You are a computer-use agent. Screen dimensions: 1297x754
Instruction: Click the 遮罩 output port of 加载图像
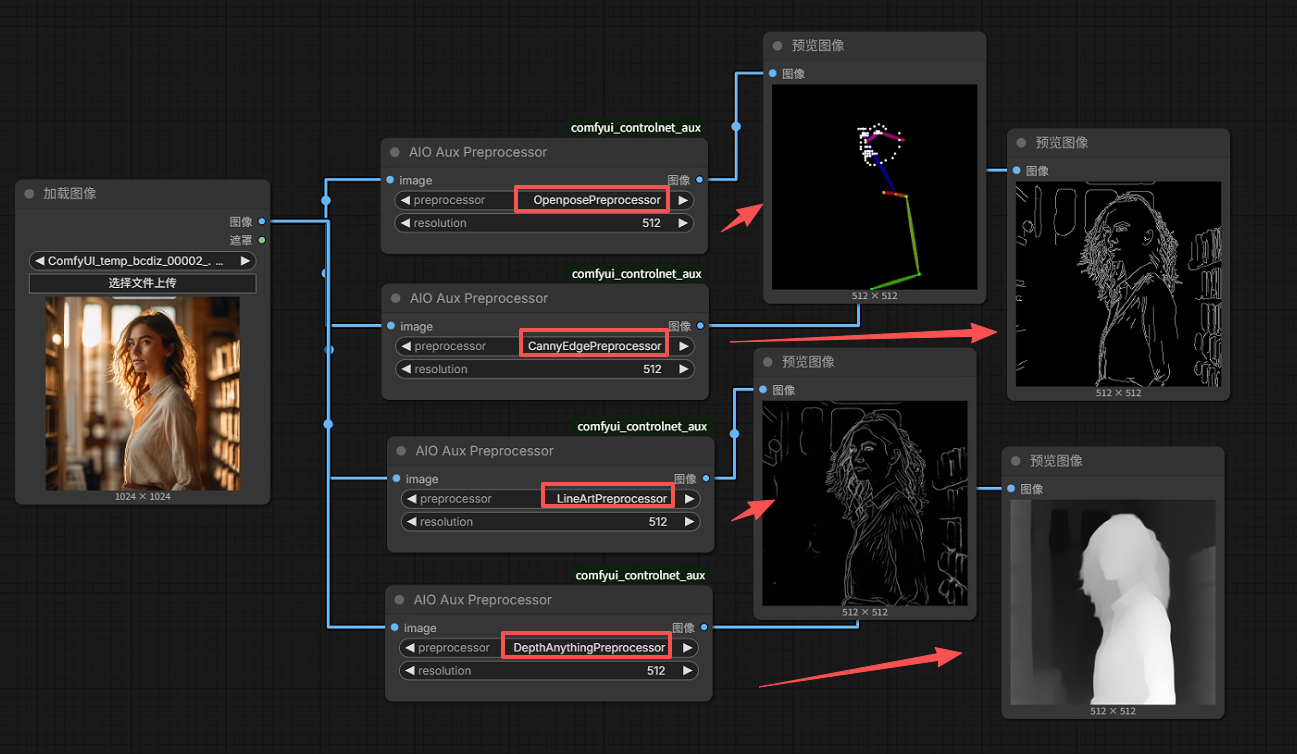point(262,240)
